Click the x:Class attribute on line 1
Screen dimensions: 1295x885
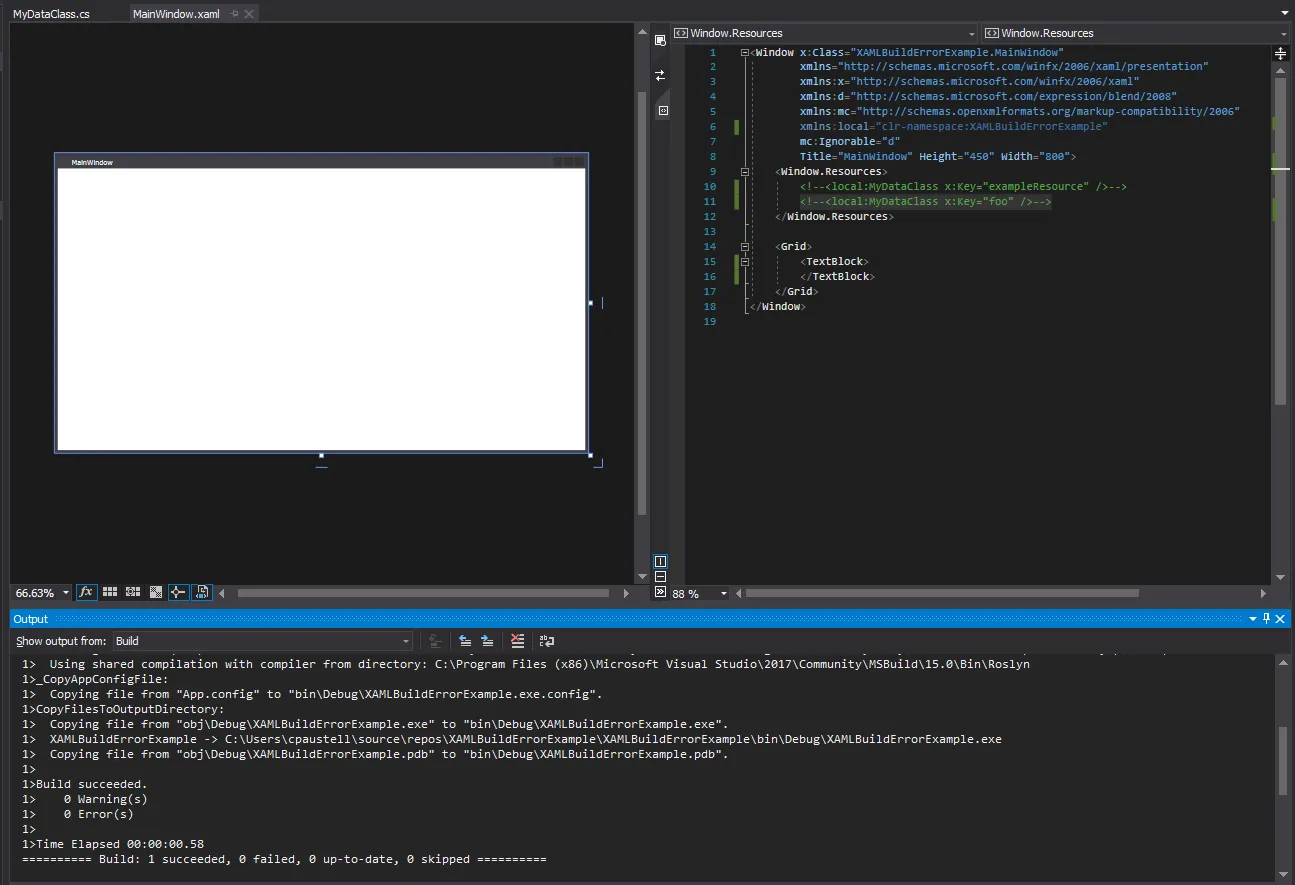[932, 52]
